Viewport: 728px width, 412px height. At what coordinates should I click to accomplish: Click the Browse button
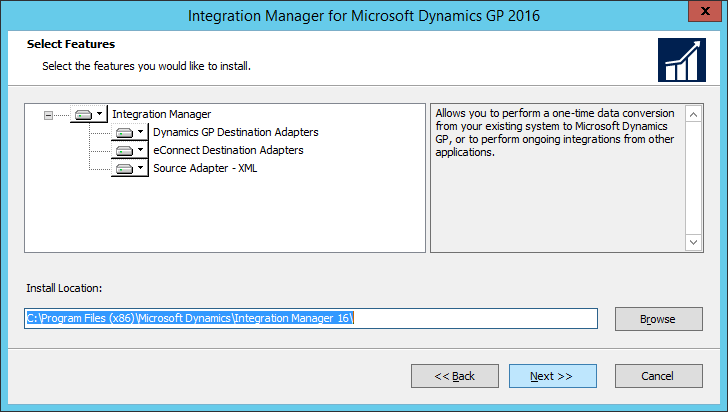[x=658, y=319]
